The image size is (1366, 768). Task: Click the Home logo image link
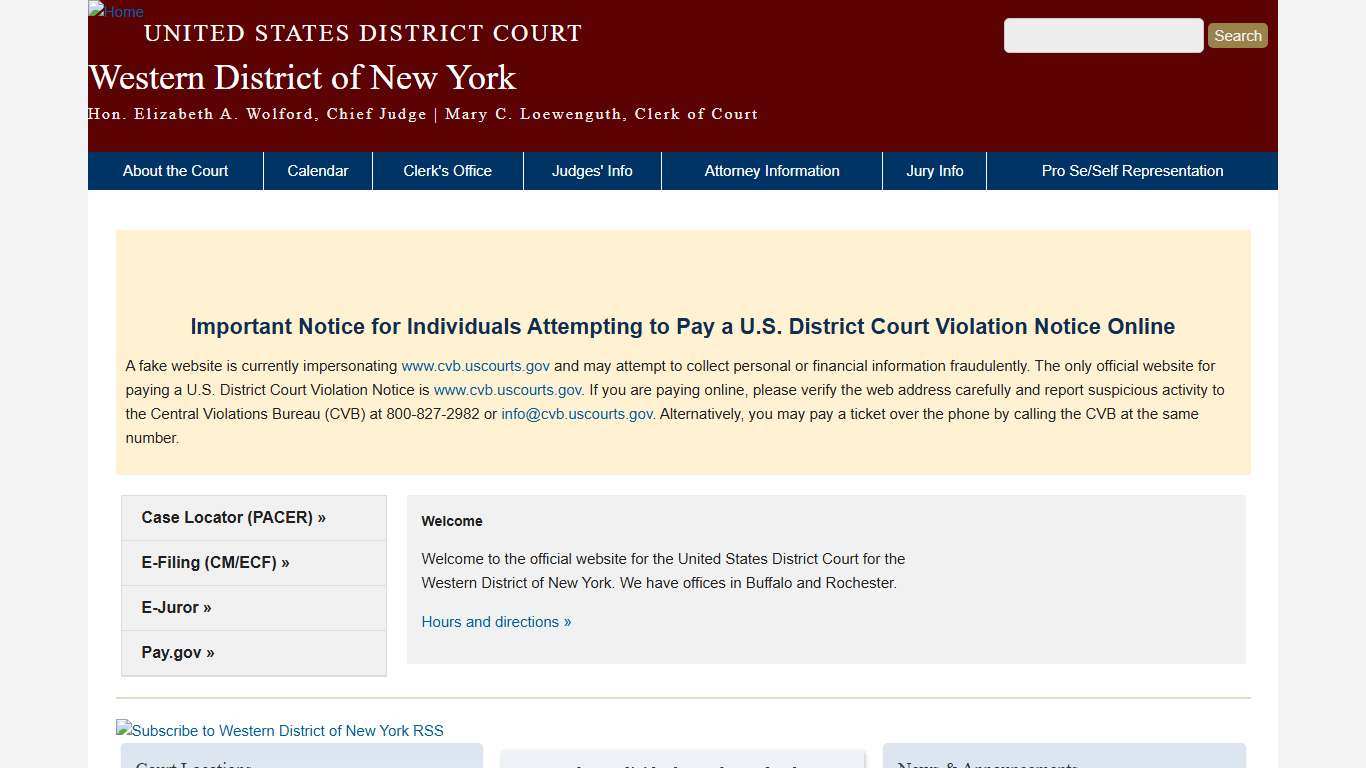[115, 12]
